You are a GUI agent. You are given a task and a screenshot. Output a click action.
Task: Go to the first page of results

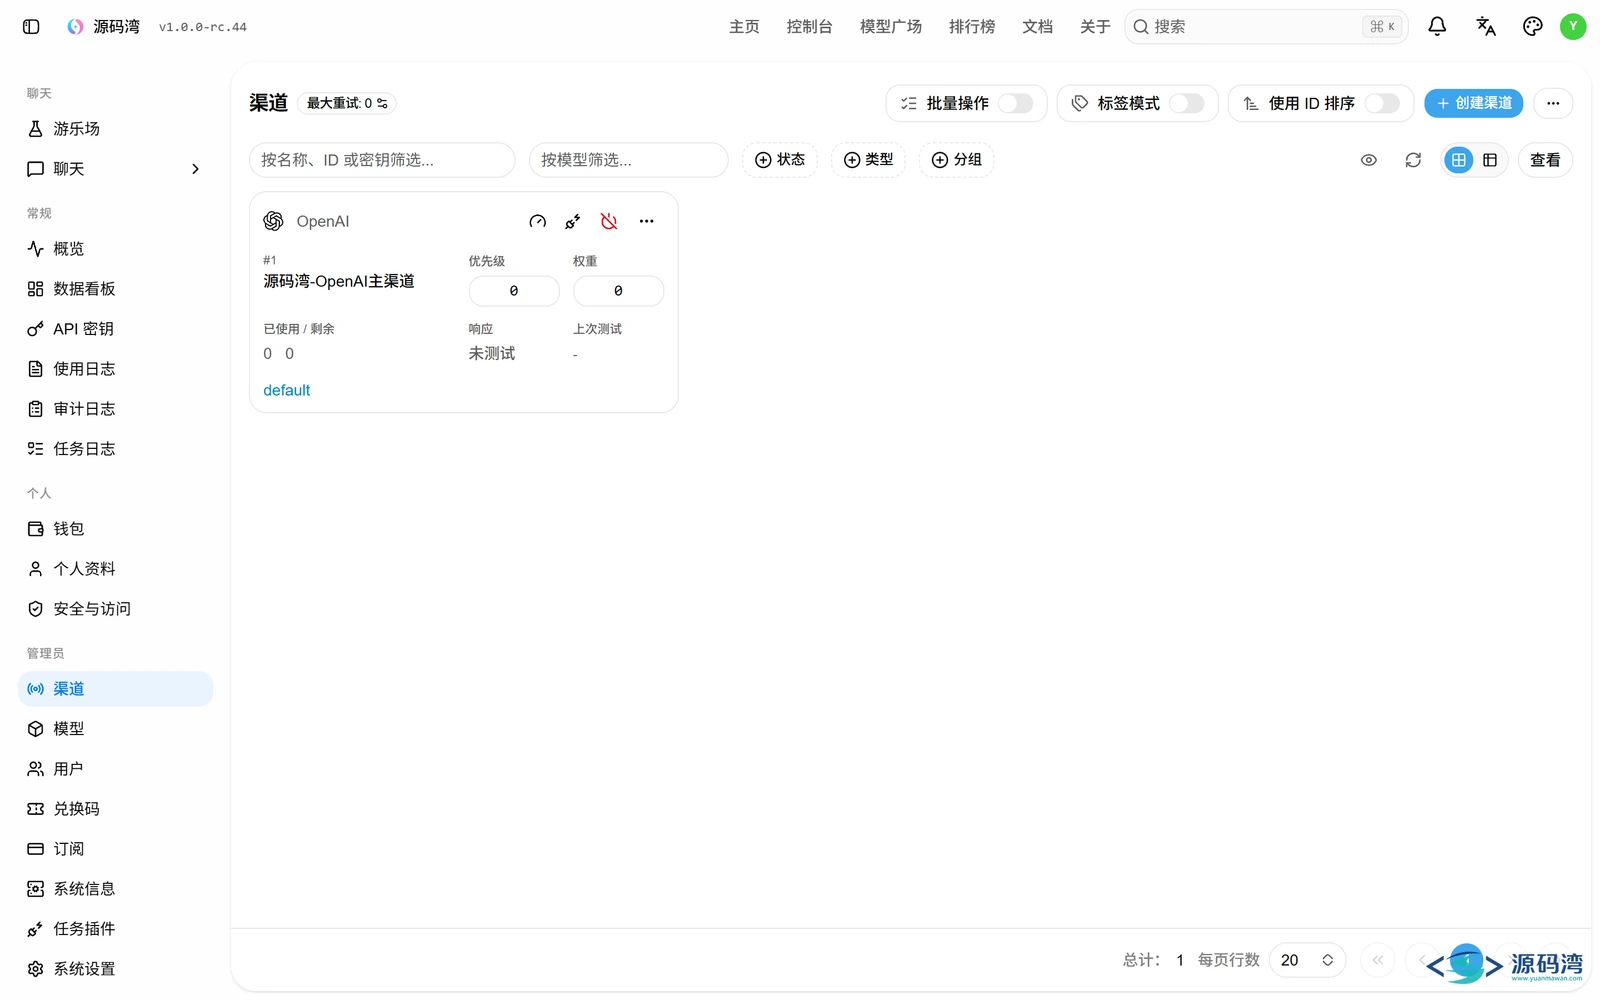(x=1378, y=960)
